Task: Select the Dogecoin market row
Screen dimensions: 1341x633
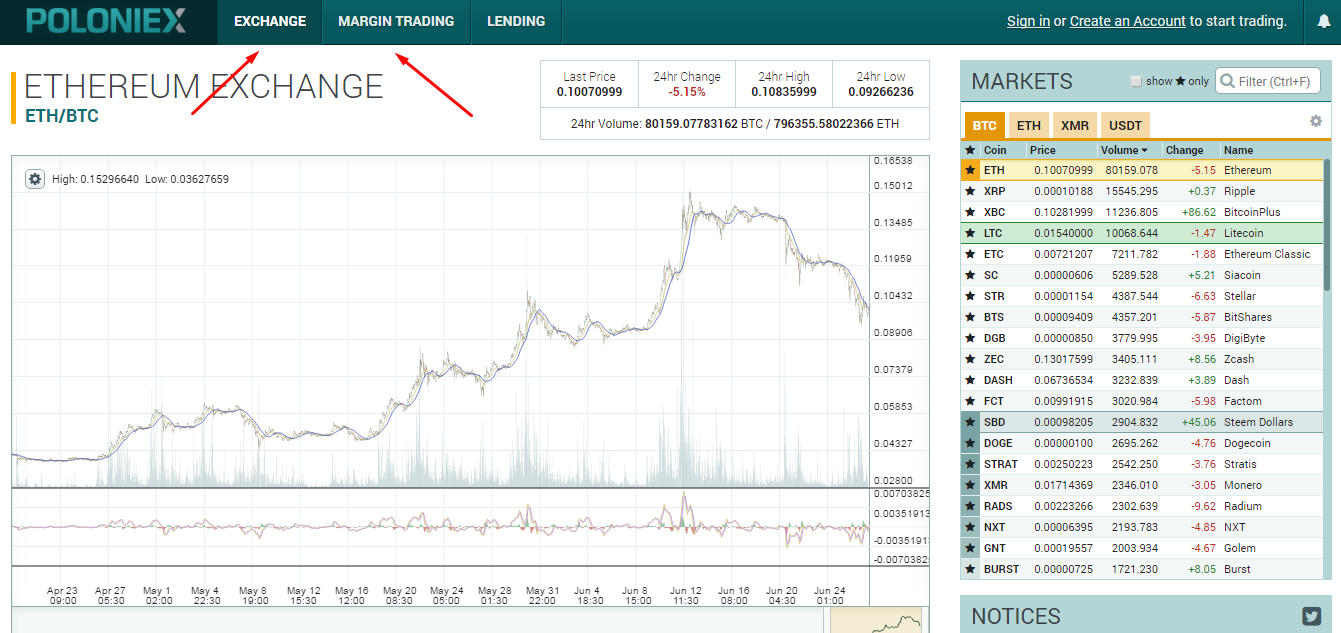Action: pyautogui.click(x=1142, y=443)
